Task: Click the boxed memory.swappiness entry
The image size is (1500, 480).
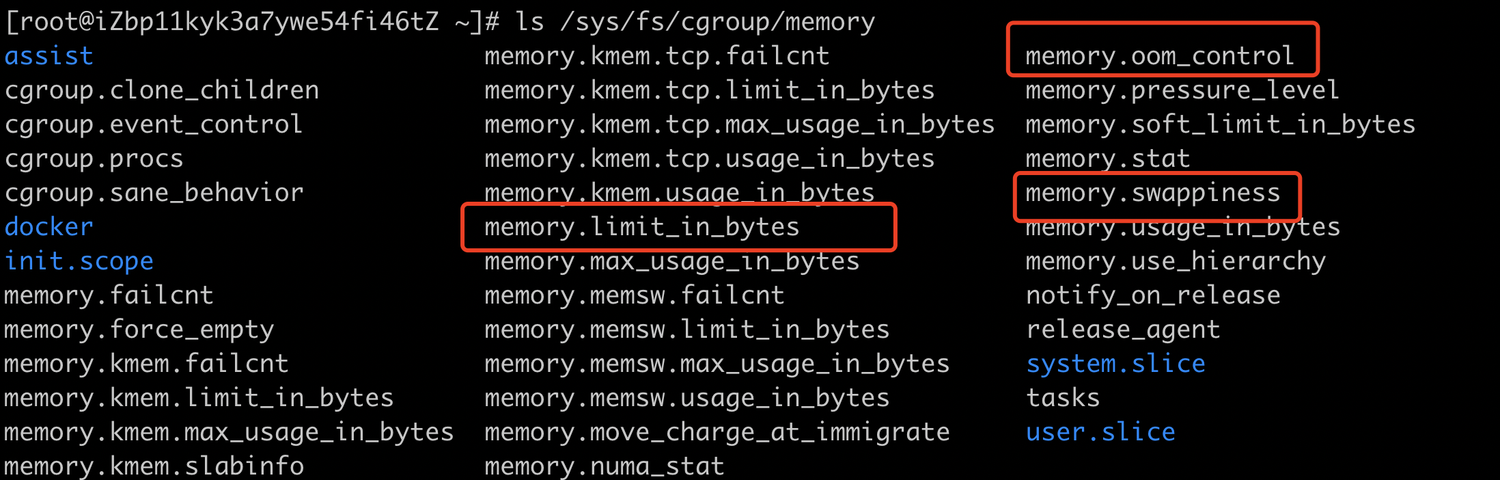Action: coord(1153,193)
